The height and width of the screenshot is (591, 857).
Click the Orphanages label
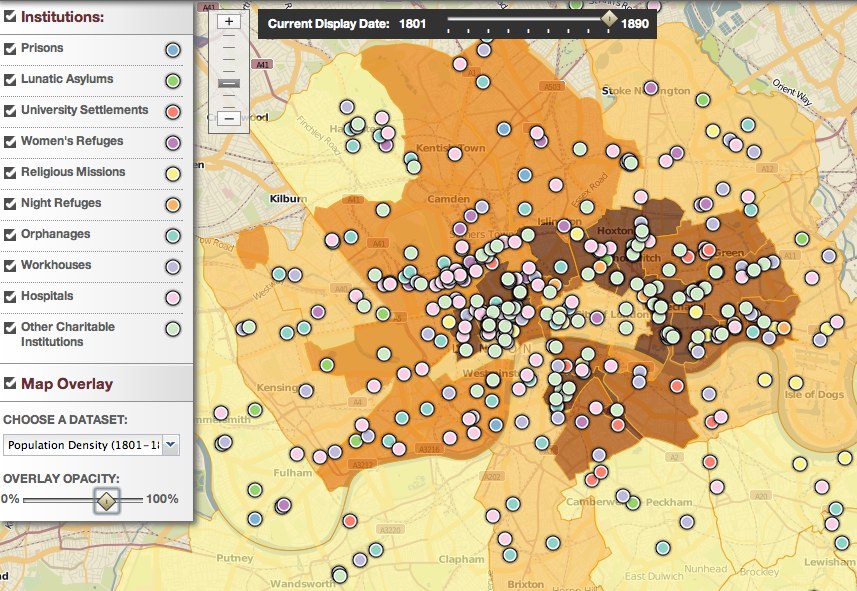[x=56, y=234]
